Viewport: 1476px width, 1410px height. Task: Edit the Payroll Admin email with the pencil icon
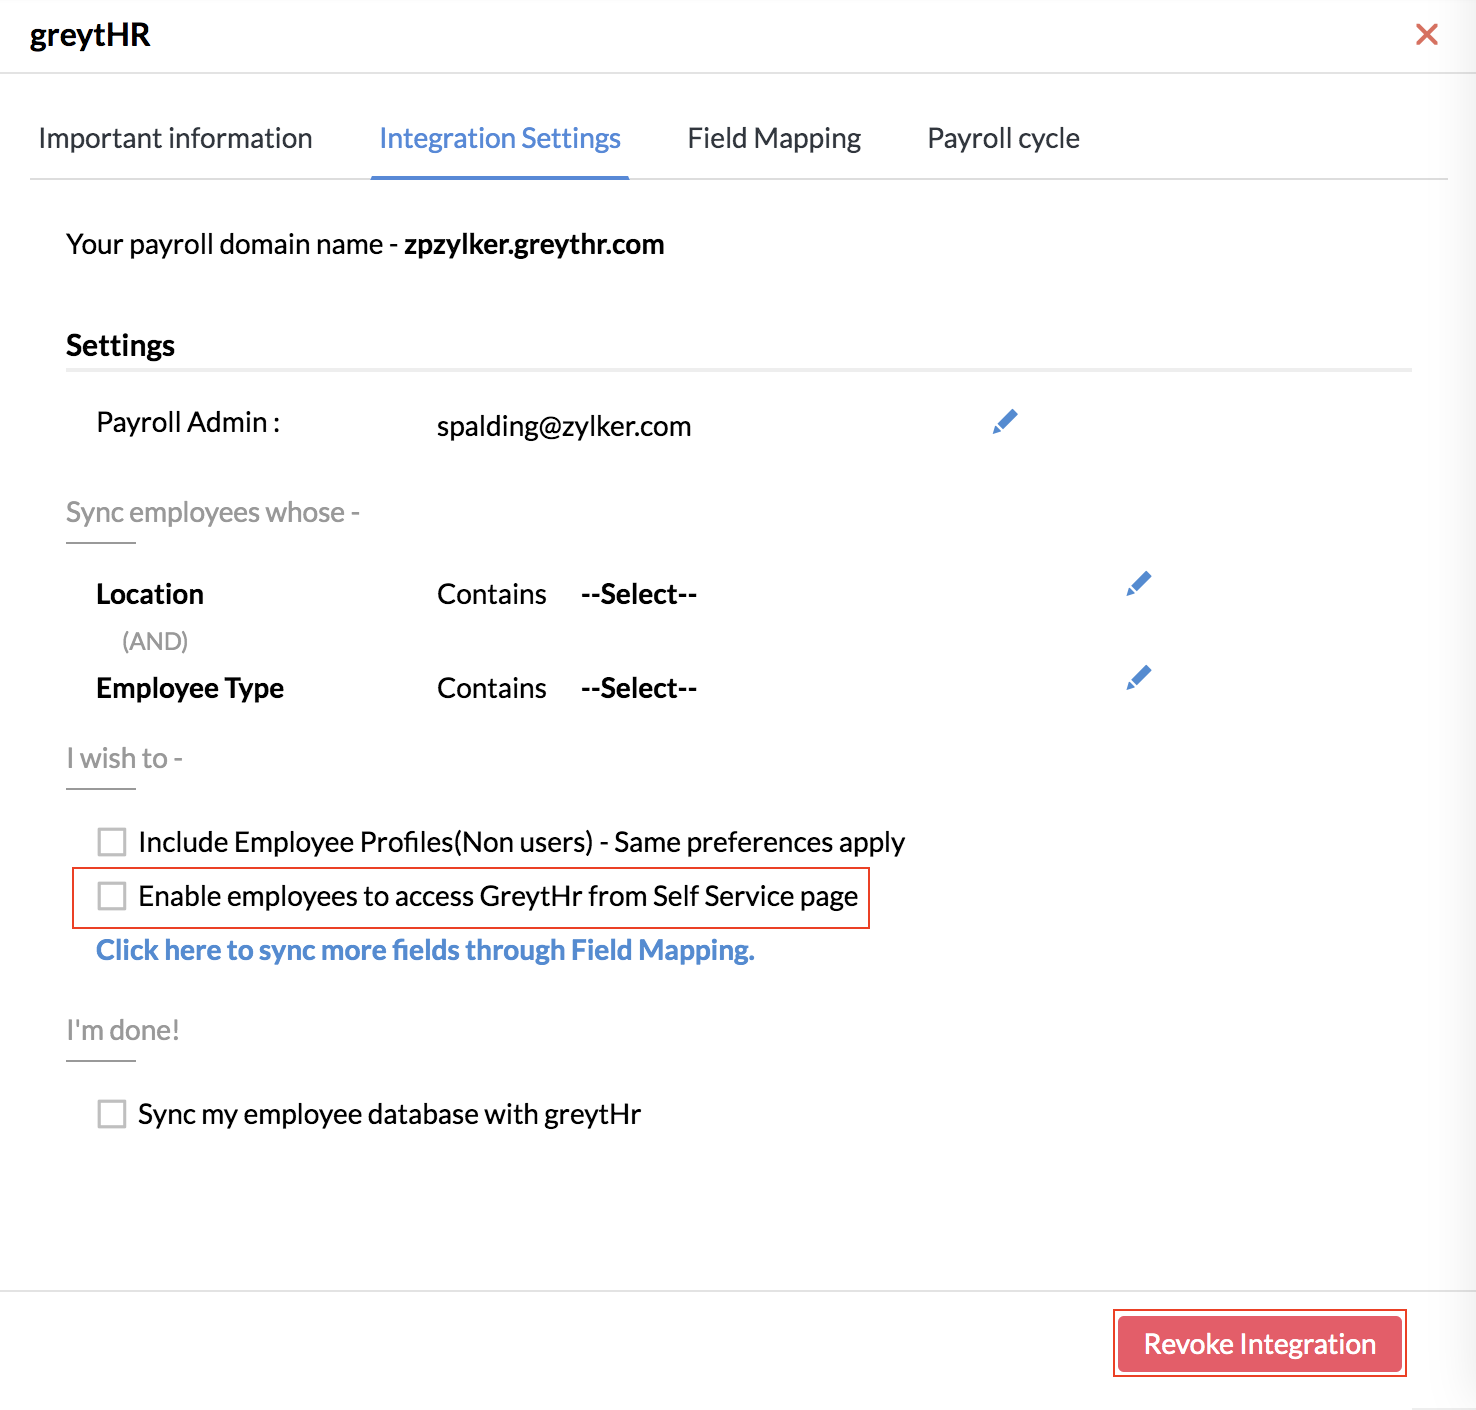(1005, 422)
